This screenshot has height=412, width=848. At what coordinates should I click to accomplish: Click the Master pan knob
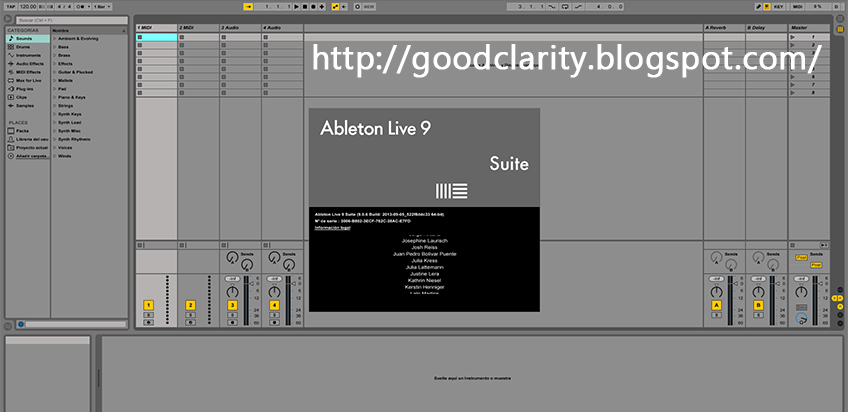pos(801,293)
